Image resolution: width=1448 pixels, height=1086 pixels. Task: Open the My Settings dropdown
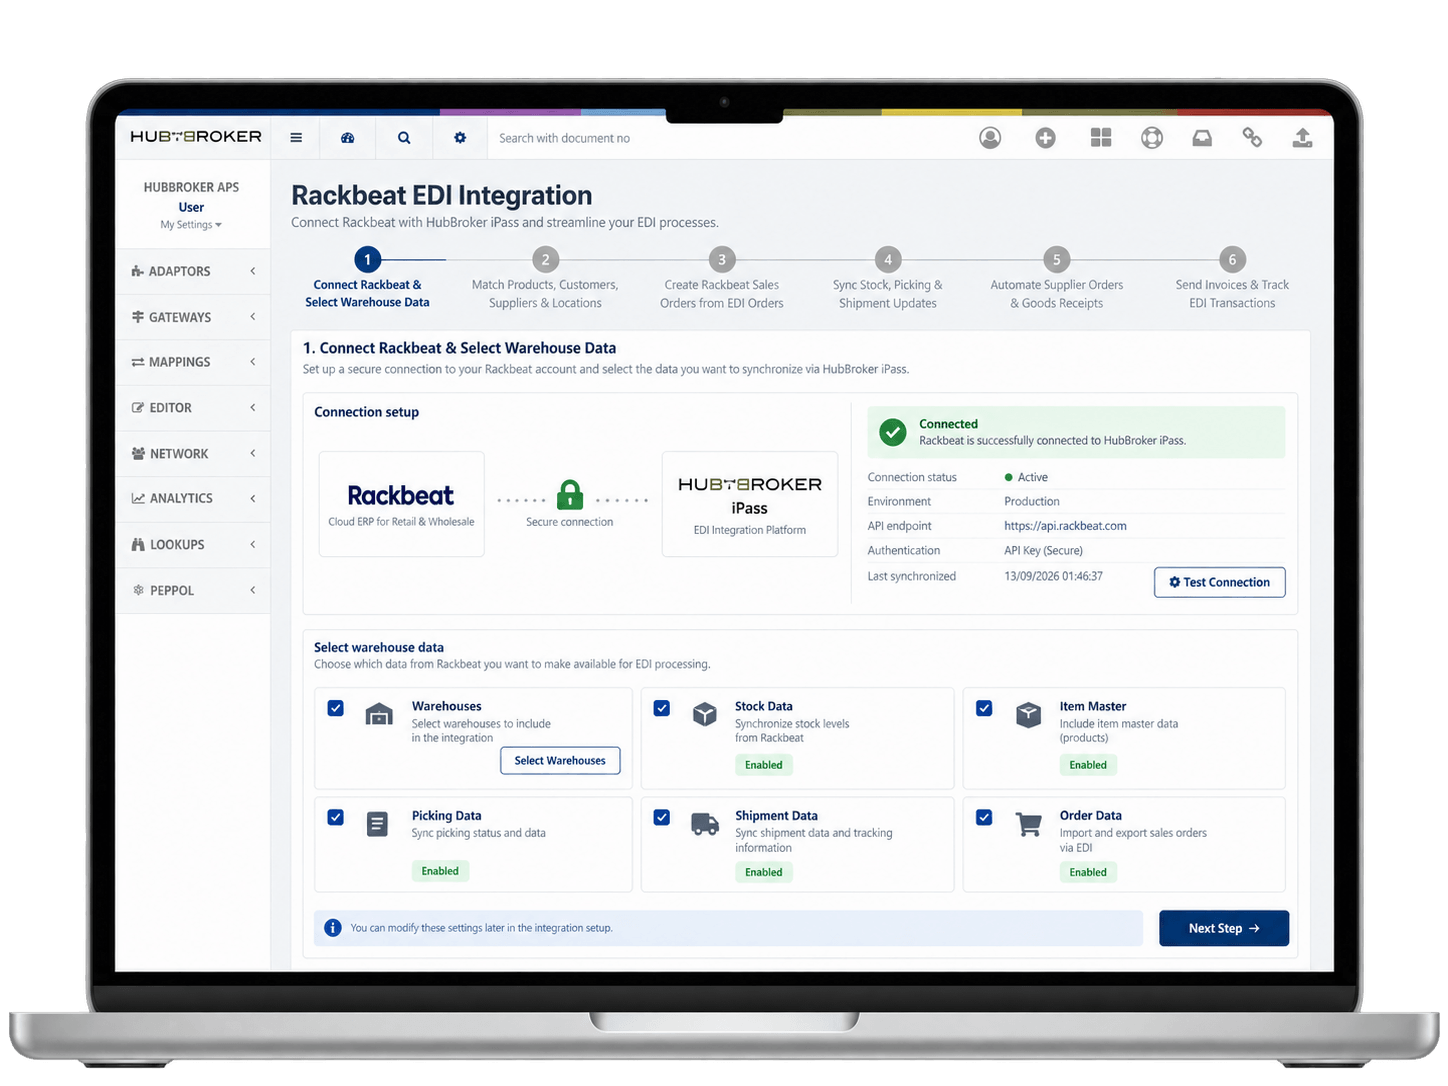[x=191, y=225]
